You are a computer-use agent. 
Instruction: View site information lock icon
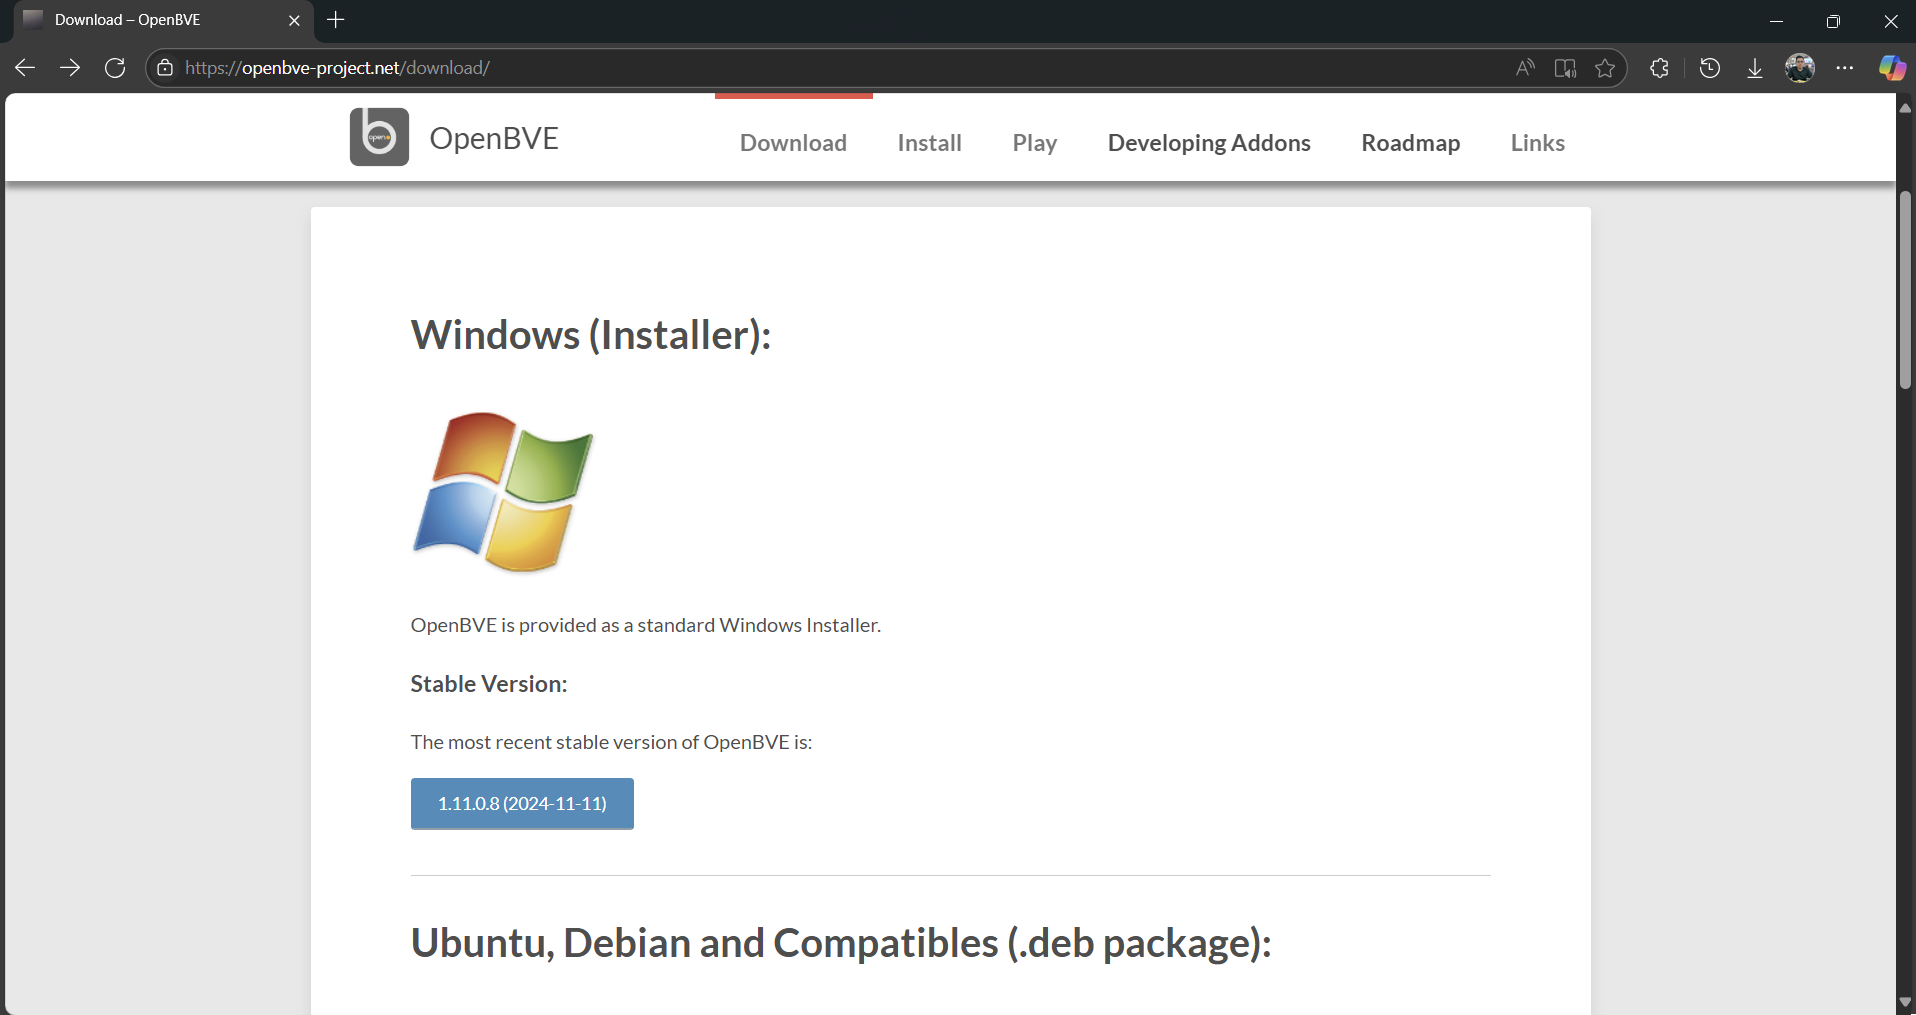165,68
